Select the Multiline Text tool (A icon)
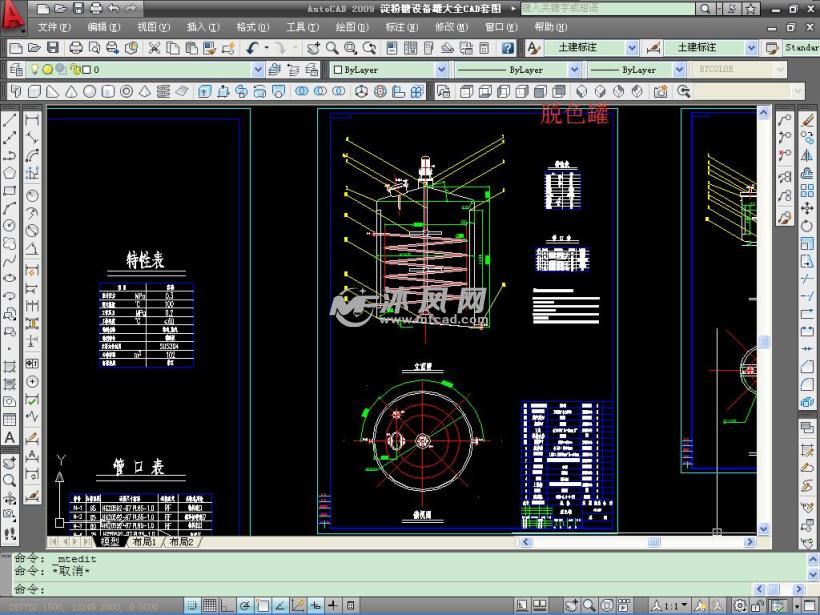Viewport: 820px width, 615px height. pos(10,438)
